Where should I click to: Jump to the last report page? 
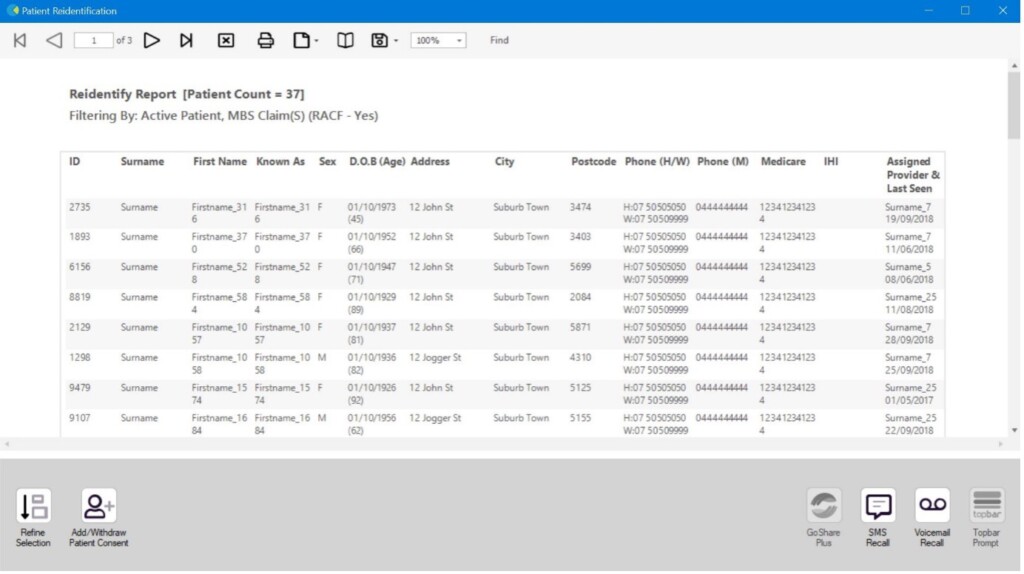coord(186,41)
